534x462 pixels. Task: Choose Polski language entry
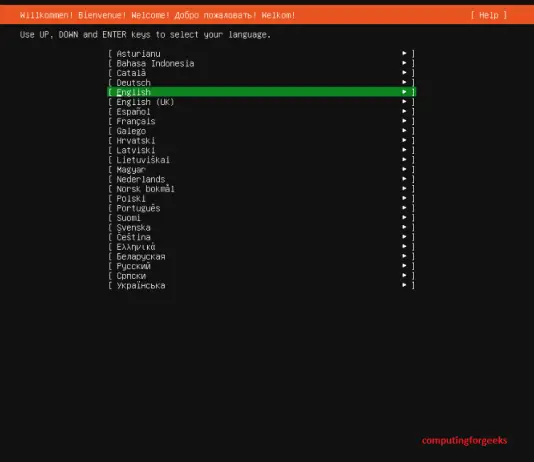[x=262, y=198]
